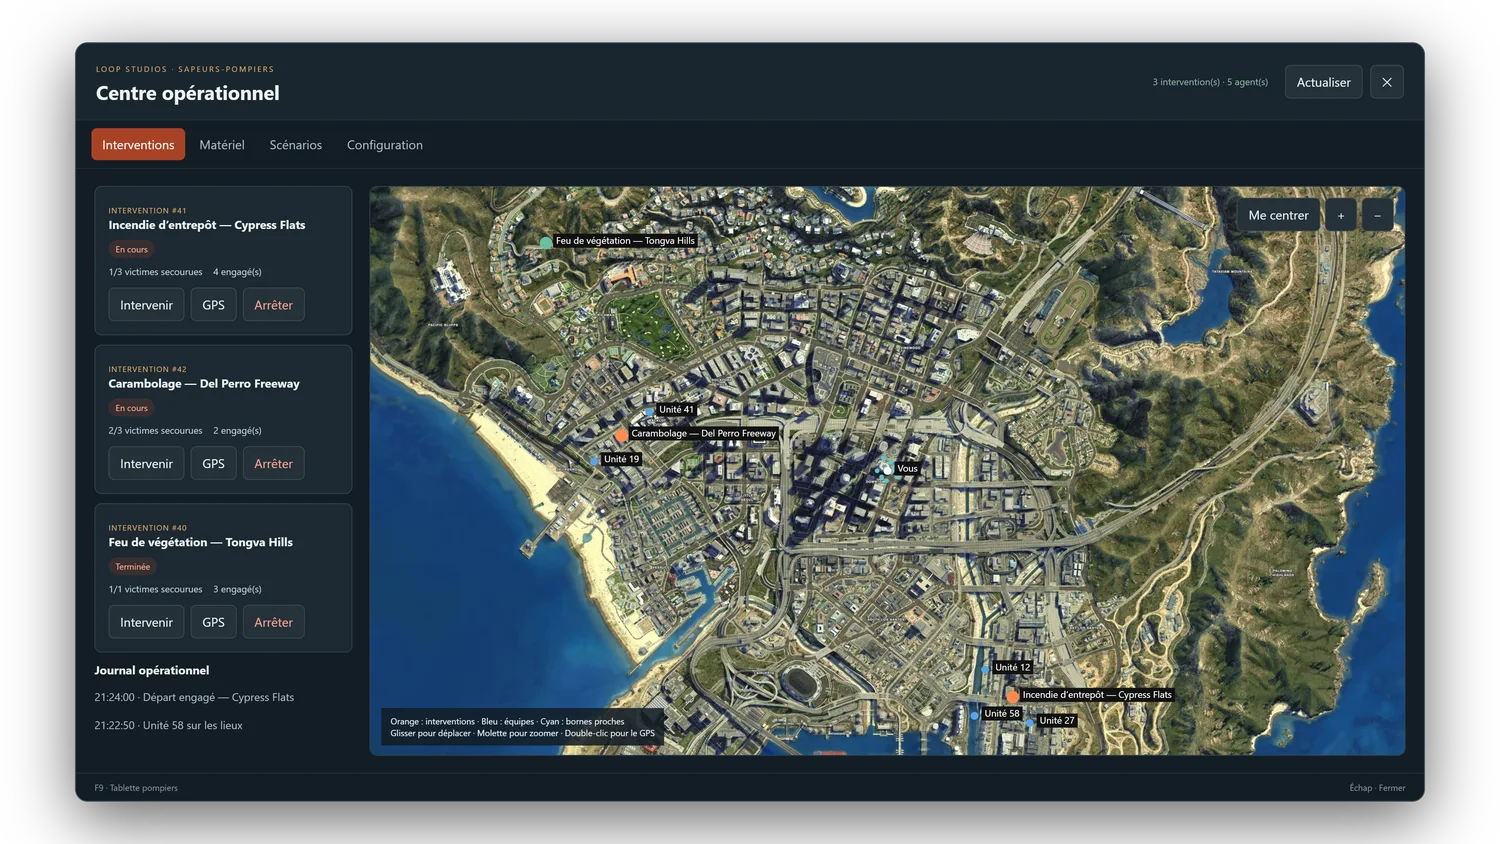Click the Unité 19 blue marker
Screen dimensions: 1500x844
[x=595, y=461]
